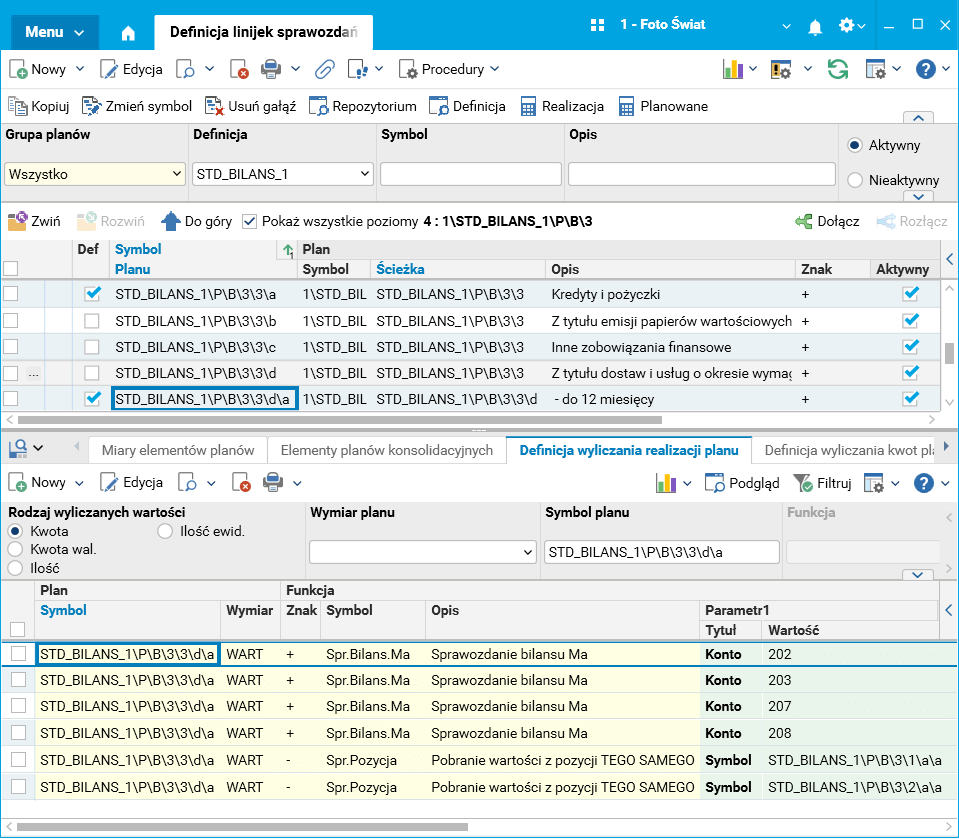Image resolution: width=959 pixels, height=839 pixels.
Task: Expand the Definicja STD_BILANS_1 combo box
Action: click(x=282, y=174)
